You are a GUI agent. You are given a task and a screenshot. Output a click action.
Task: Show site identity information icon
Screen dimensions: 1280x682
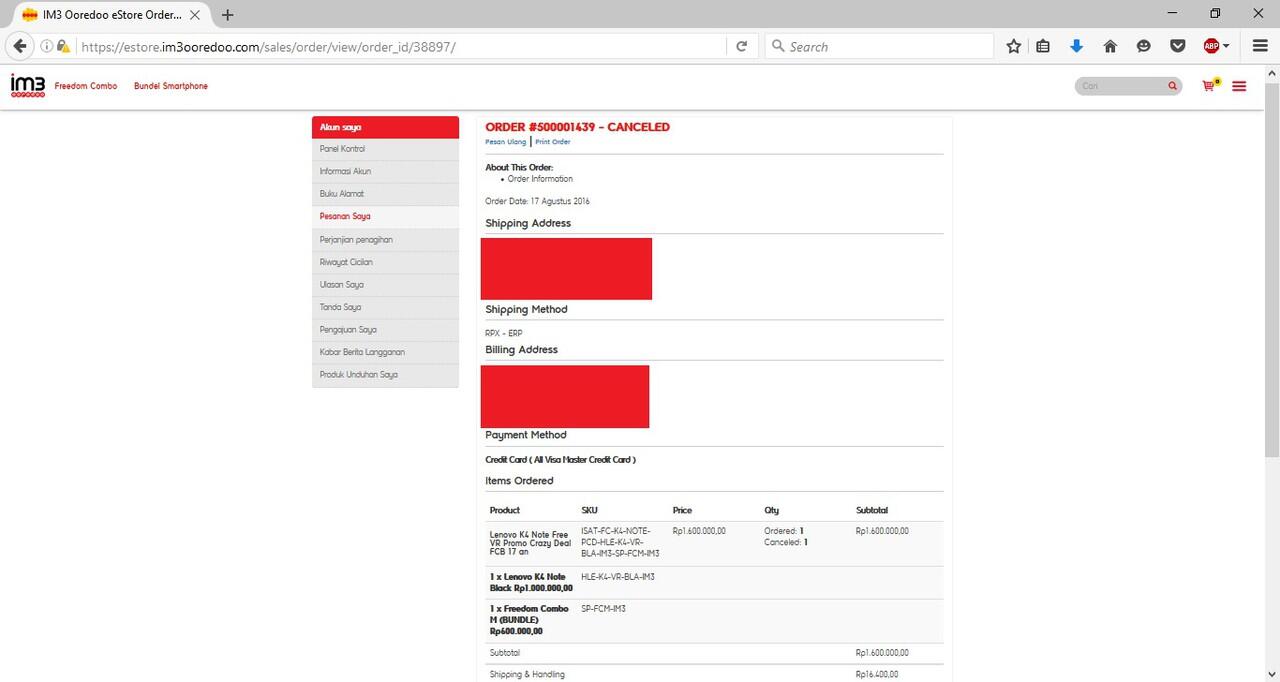(x=46, y=46)
